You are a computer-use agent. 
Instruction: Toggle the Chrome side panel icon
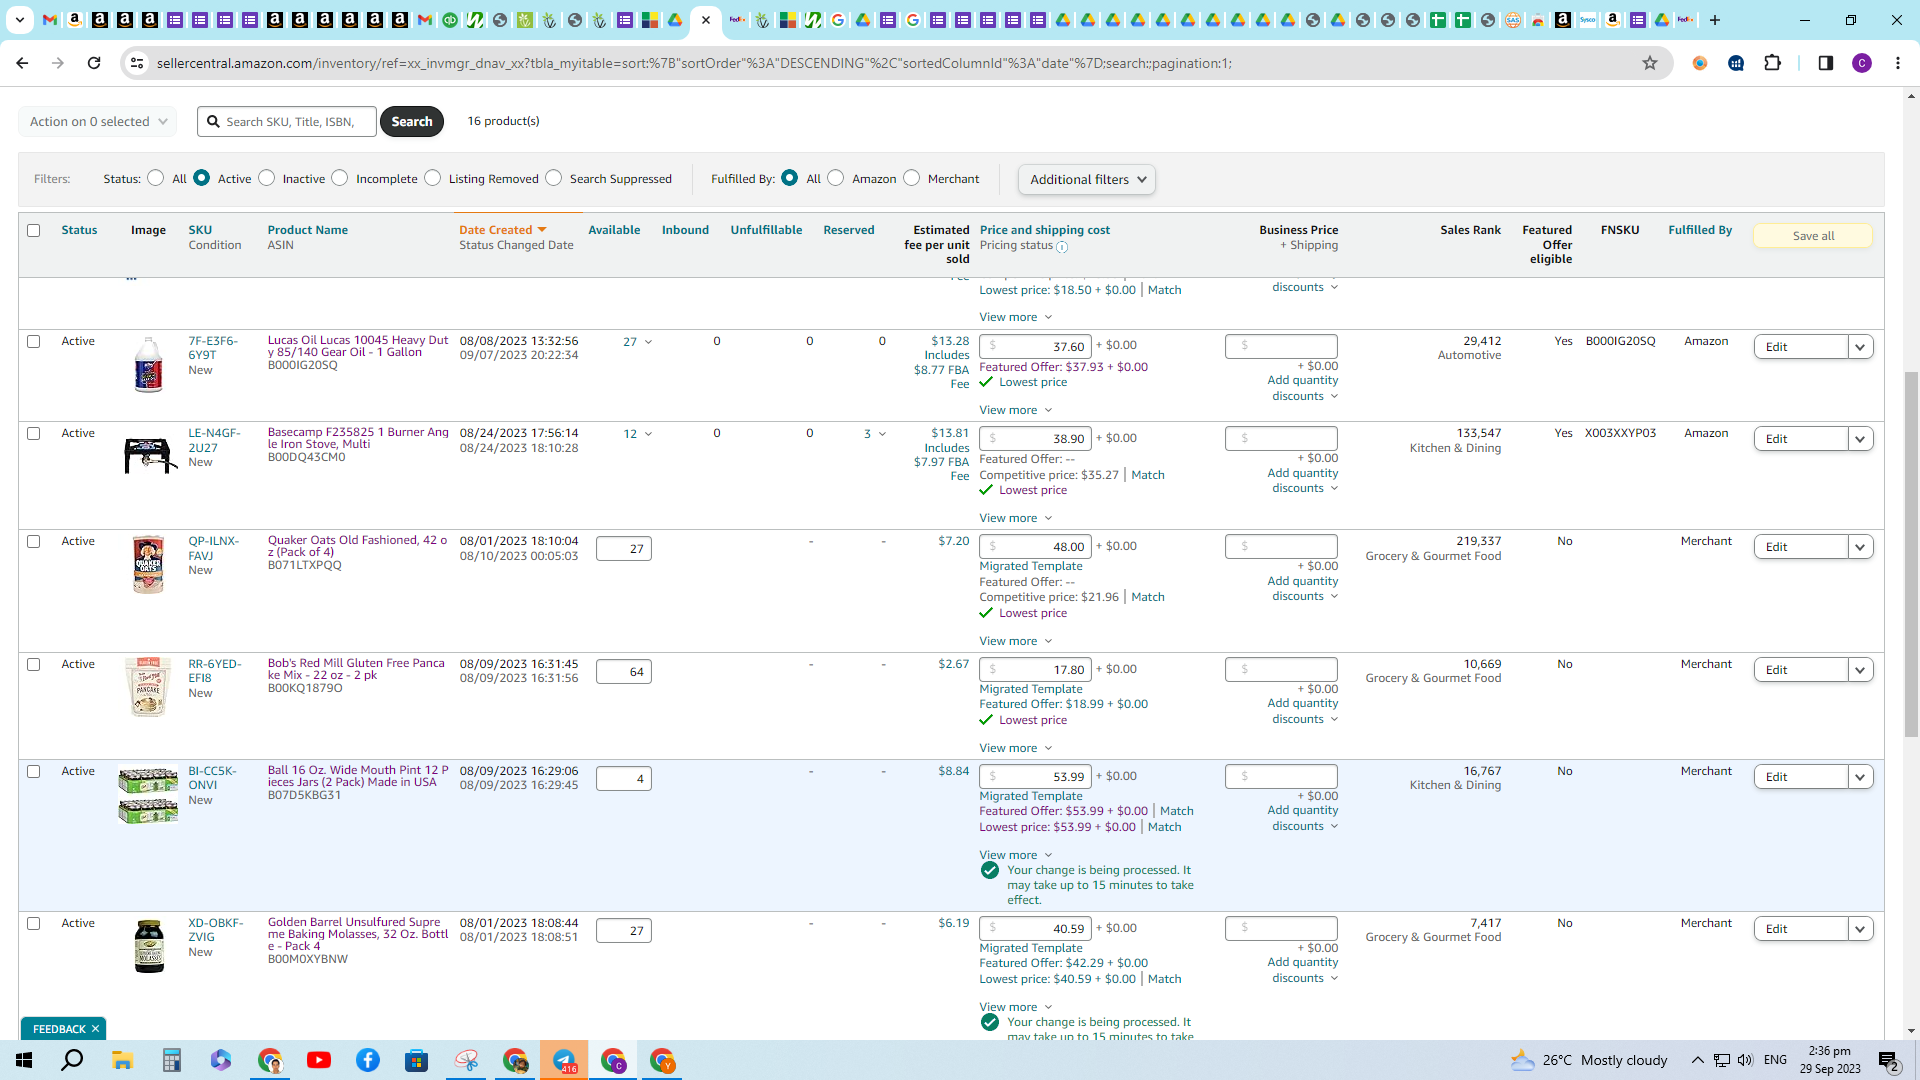point(1825,63)
